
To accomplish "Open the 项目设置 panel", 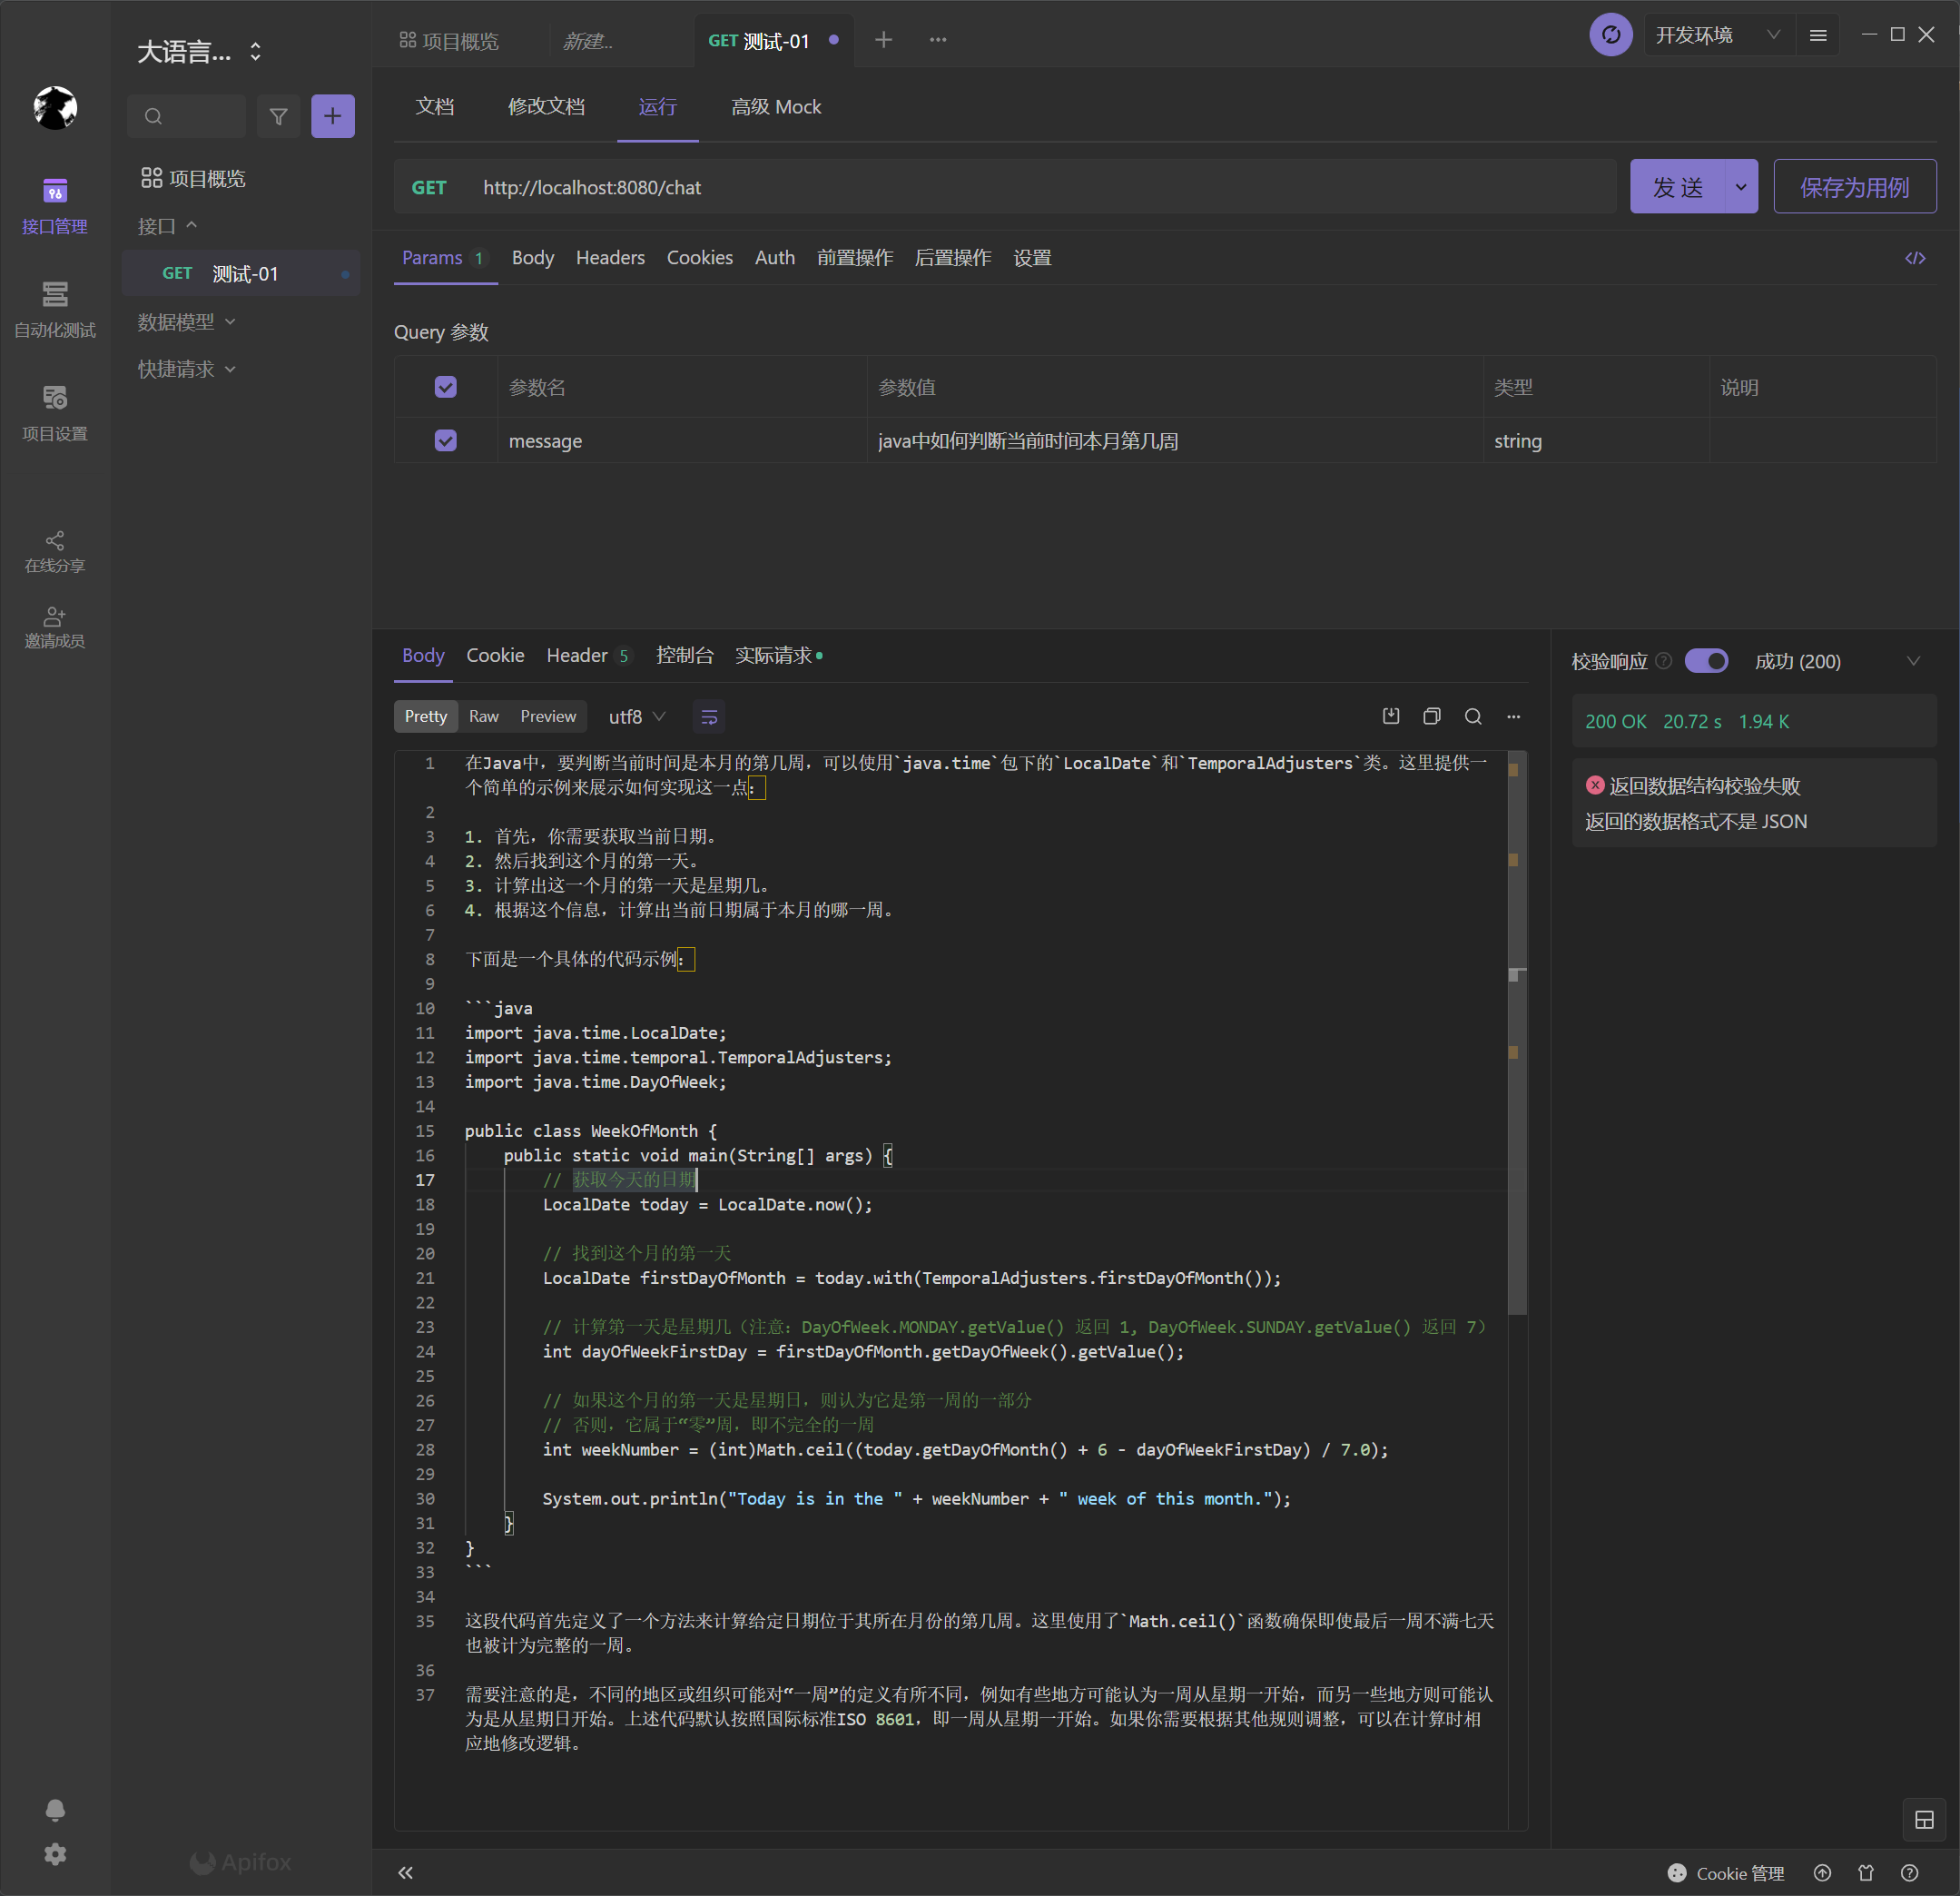I will pos(55,413).
